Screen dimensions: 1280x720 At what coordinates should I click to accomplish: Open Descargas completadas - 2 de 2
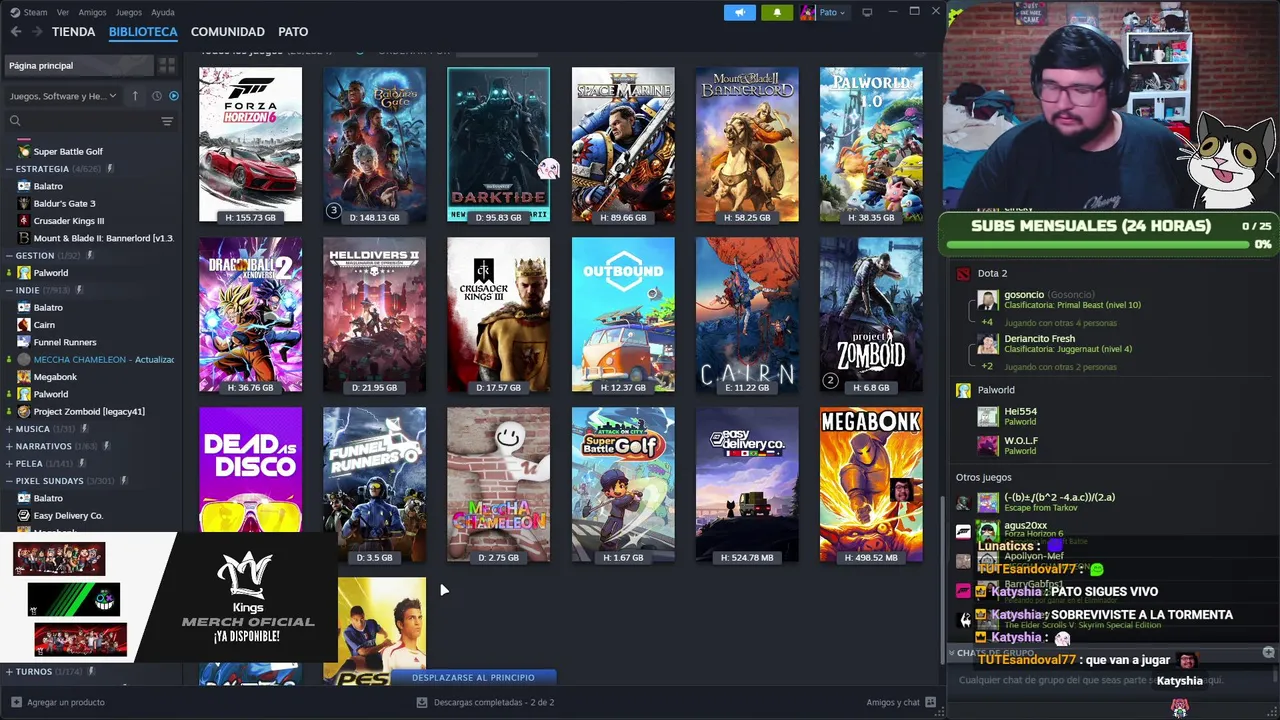pos(494,702)
